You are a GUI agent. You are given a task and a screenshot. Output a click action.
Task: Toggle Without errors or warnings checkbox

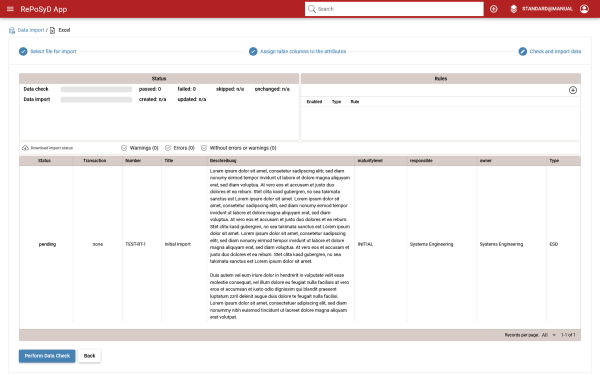click(x=204, y=148)
